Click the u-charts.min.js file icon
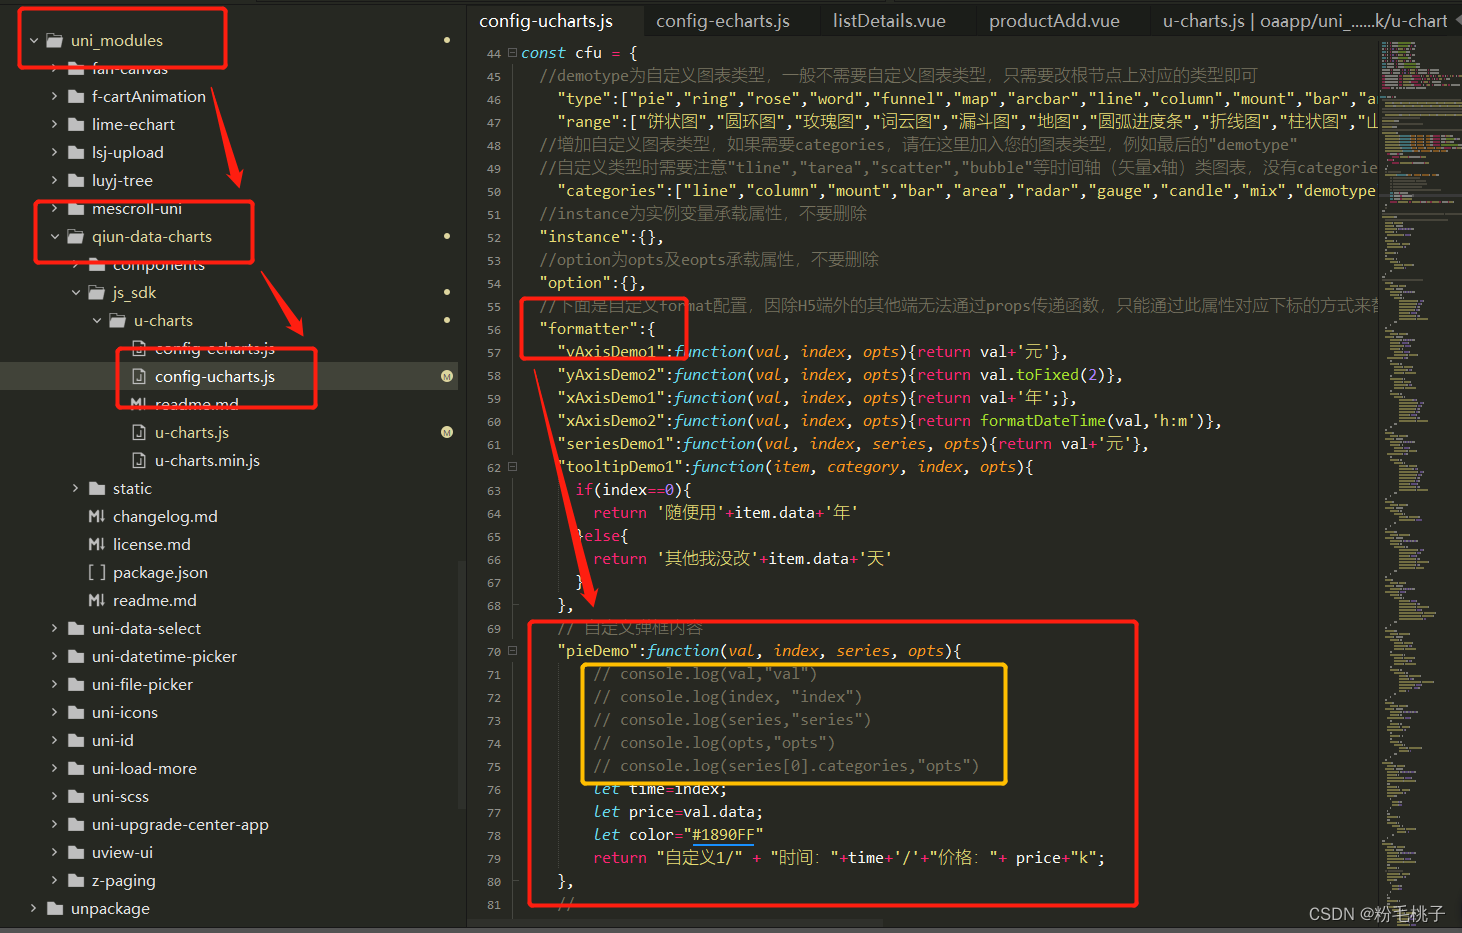This screenshot has height=933, width=1462. coord(139,461)
